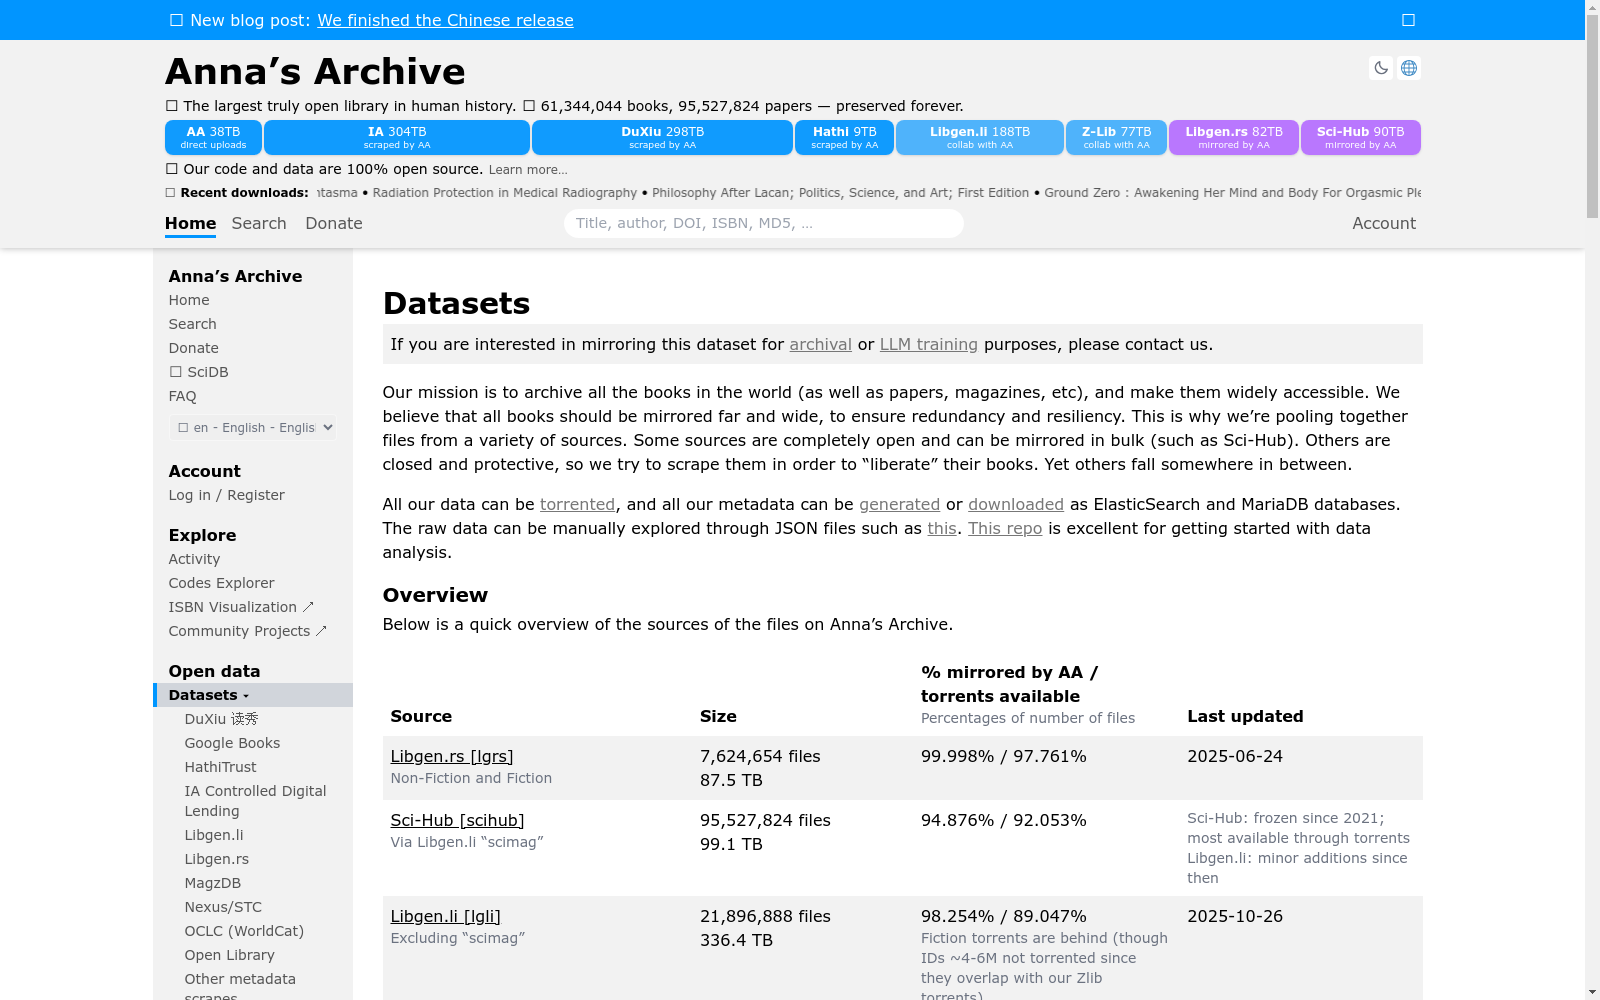Open HathiTrust dataset in sidebar

220,767
